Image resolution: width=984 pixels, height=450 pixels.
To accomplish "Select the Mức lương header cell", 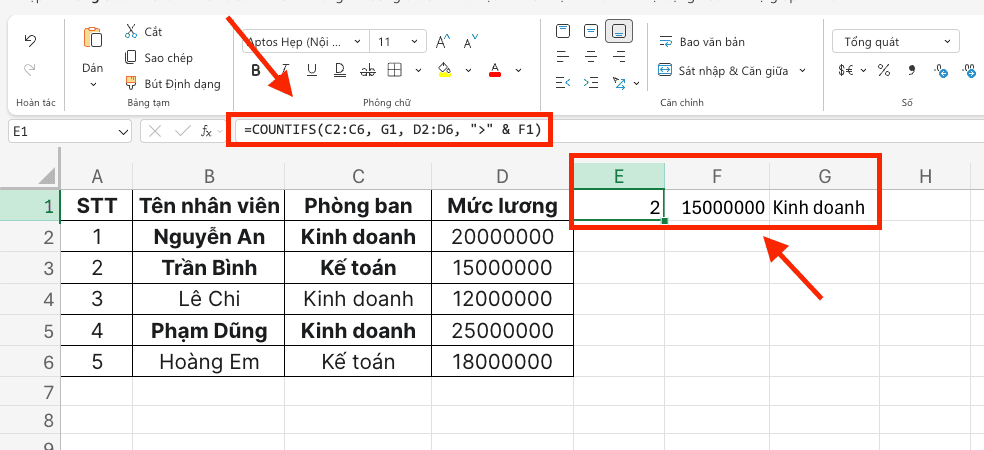I will pos(502,205).
